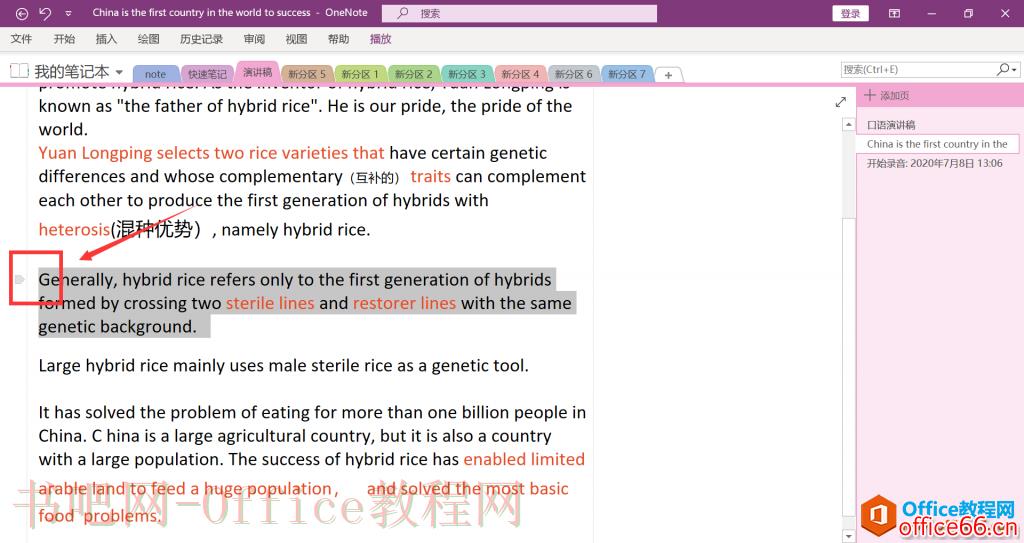The image size is (1024, 543).
Task: Switch to the 新分区 6 tab
Action: (574, 74)
